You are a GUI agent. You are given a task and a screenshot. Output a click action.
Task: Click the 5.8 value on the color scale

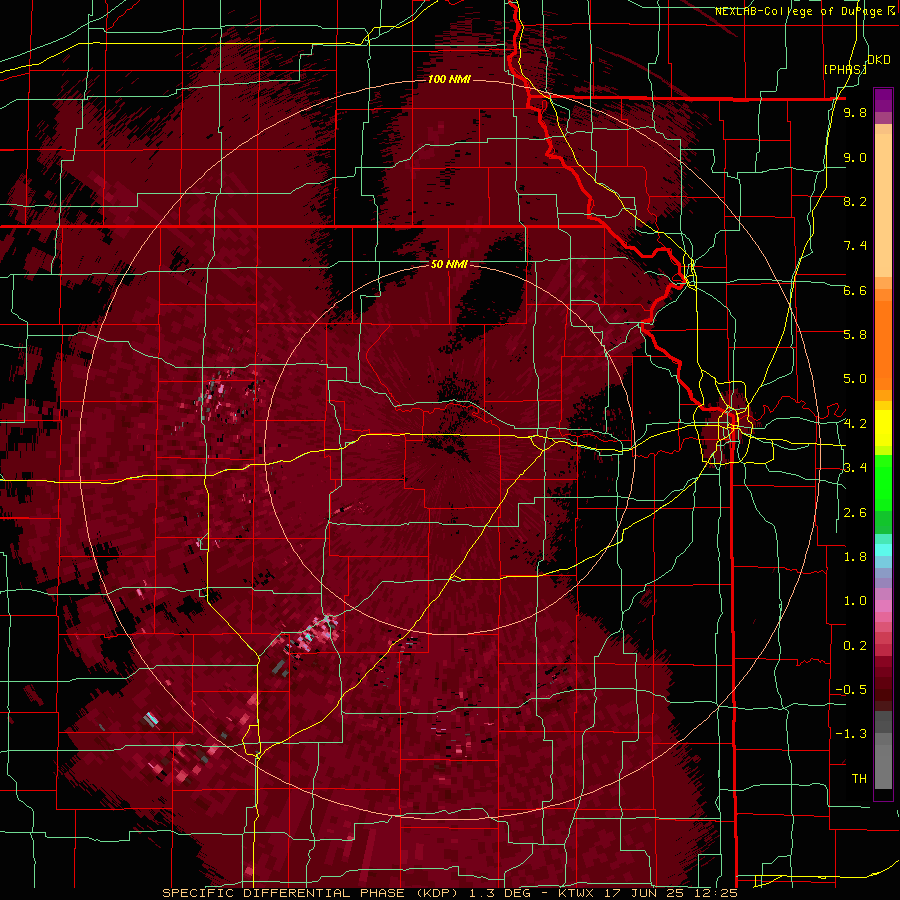(855, 335)
